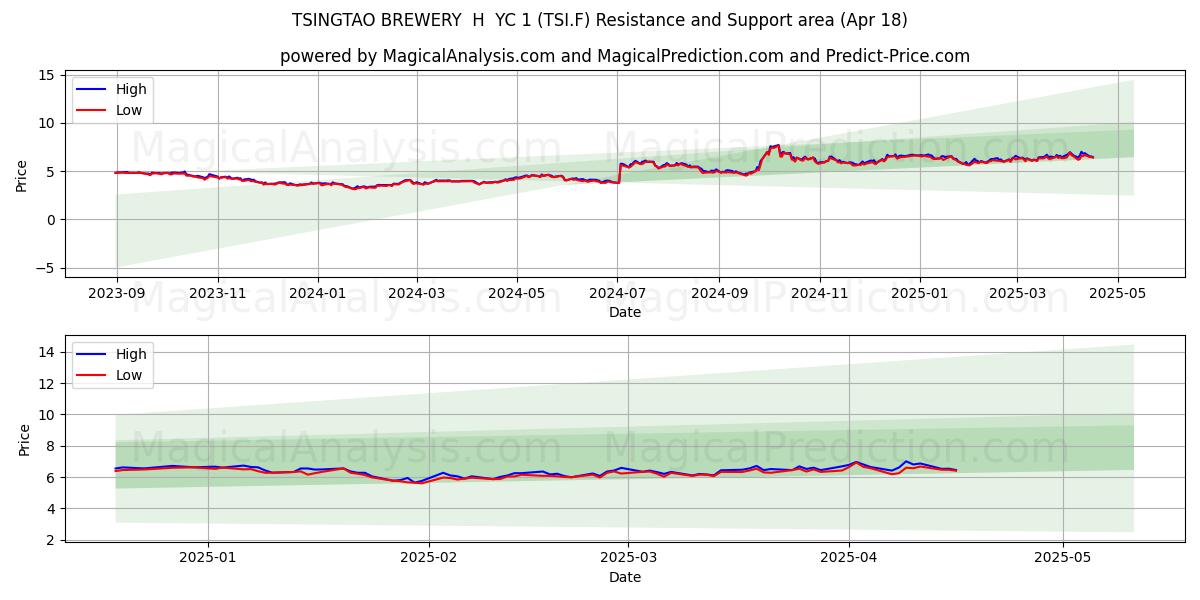Click the top chart's '2025-05' tick label

1116,293
